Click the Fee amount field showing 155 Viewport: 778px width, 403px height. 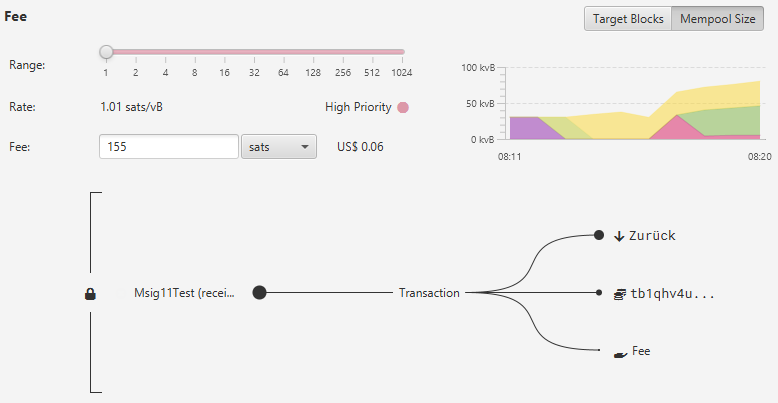click(169, 147)
